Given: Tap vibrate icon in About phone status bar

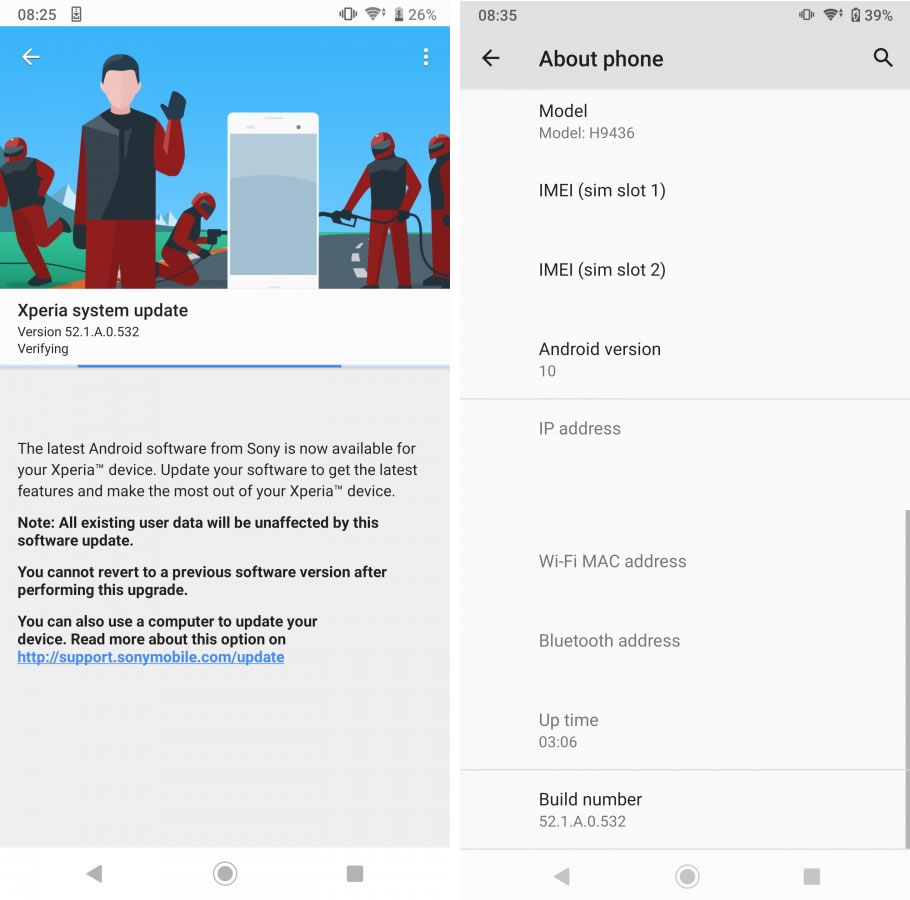Looking at the screenshot, I should 806,15.
